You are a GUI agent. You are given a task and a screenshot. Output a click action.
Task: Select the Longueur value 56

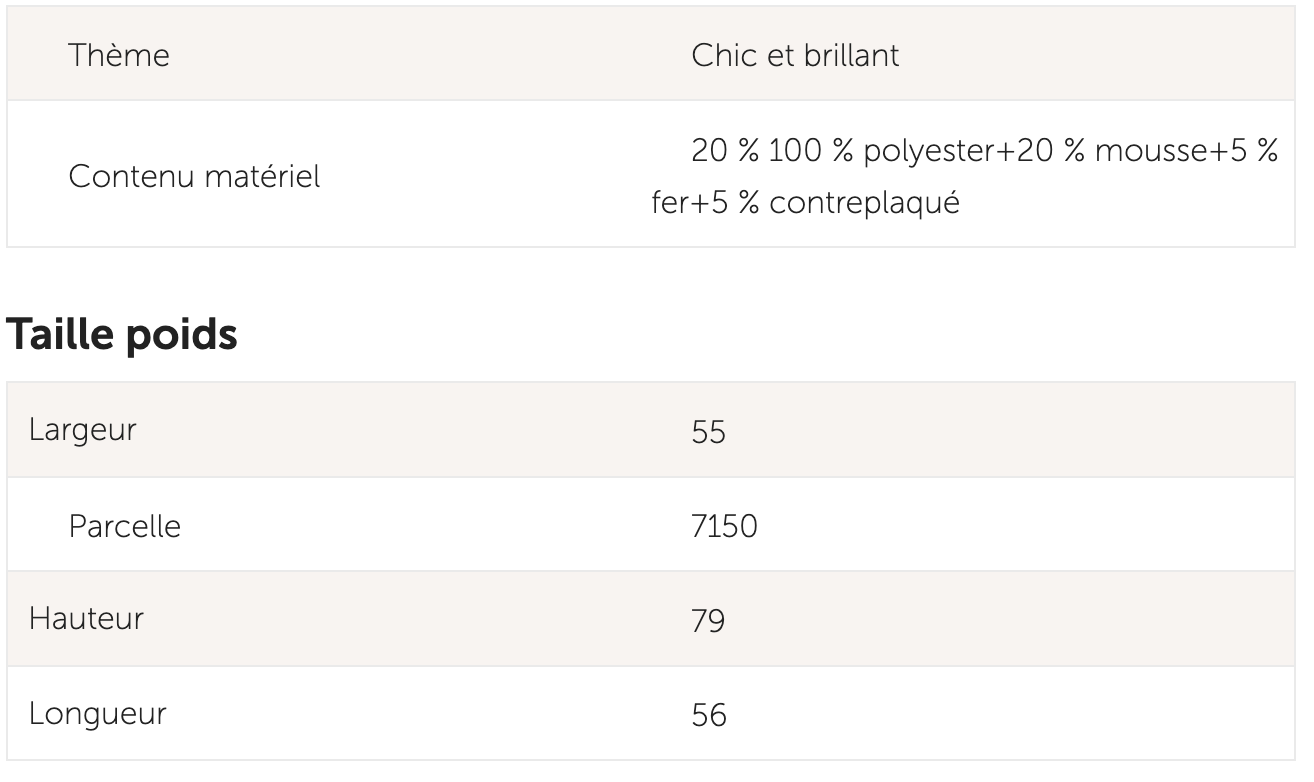point(708,715)
